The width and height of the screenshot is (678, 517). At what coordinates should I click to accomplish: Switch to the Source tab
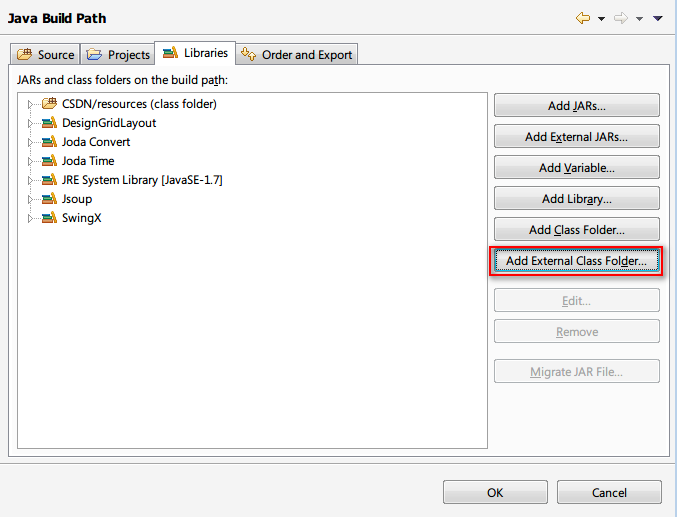coord(45,54)
